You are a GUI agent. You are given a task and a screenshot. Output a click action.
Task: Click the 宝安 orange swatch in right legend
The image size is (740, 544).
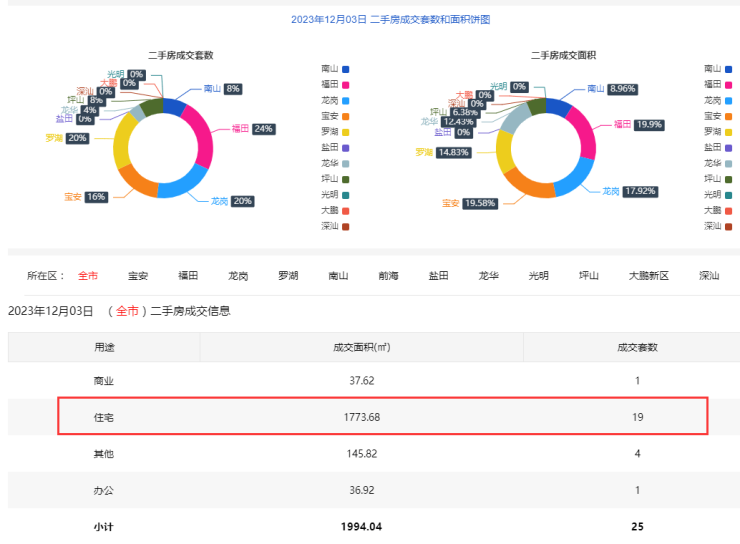click(729, 116)
